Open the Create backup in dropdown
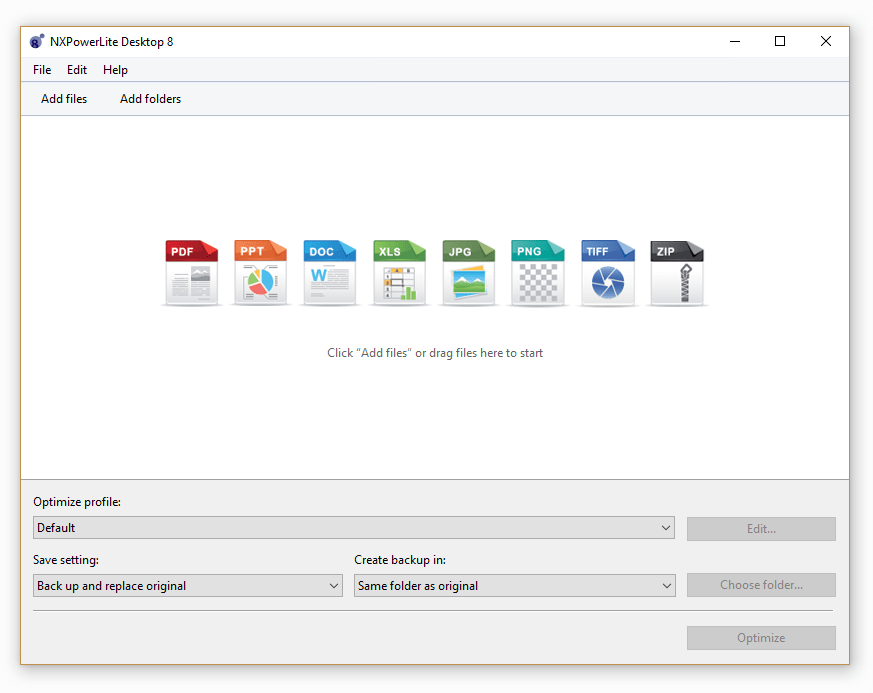873x693 pixels. 514,586
